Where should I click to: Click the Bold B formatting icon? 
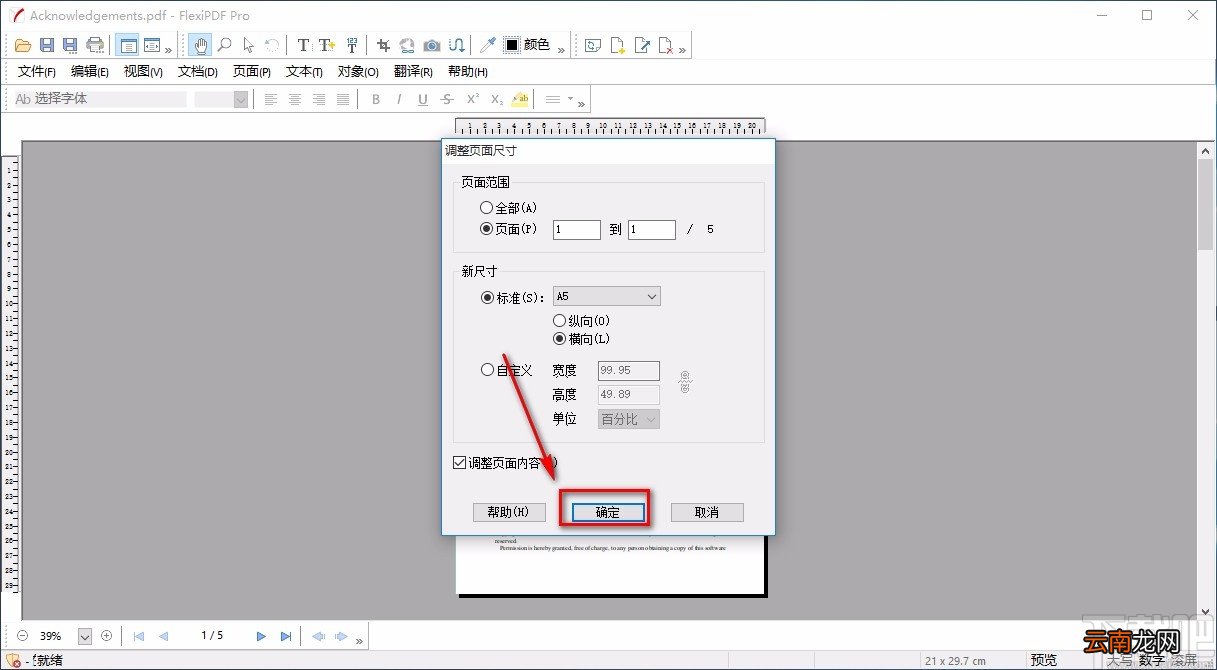tap(376, 99)
